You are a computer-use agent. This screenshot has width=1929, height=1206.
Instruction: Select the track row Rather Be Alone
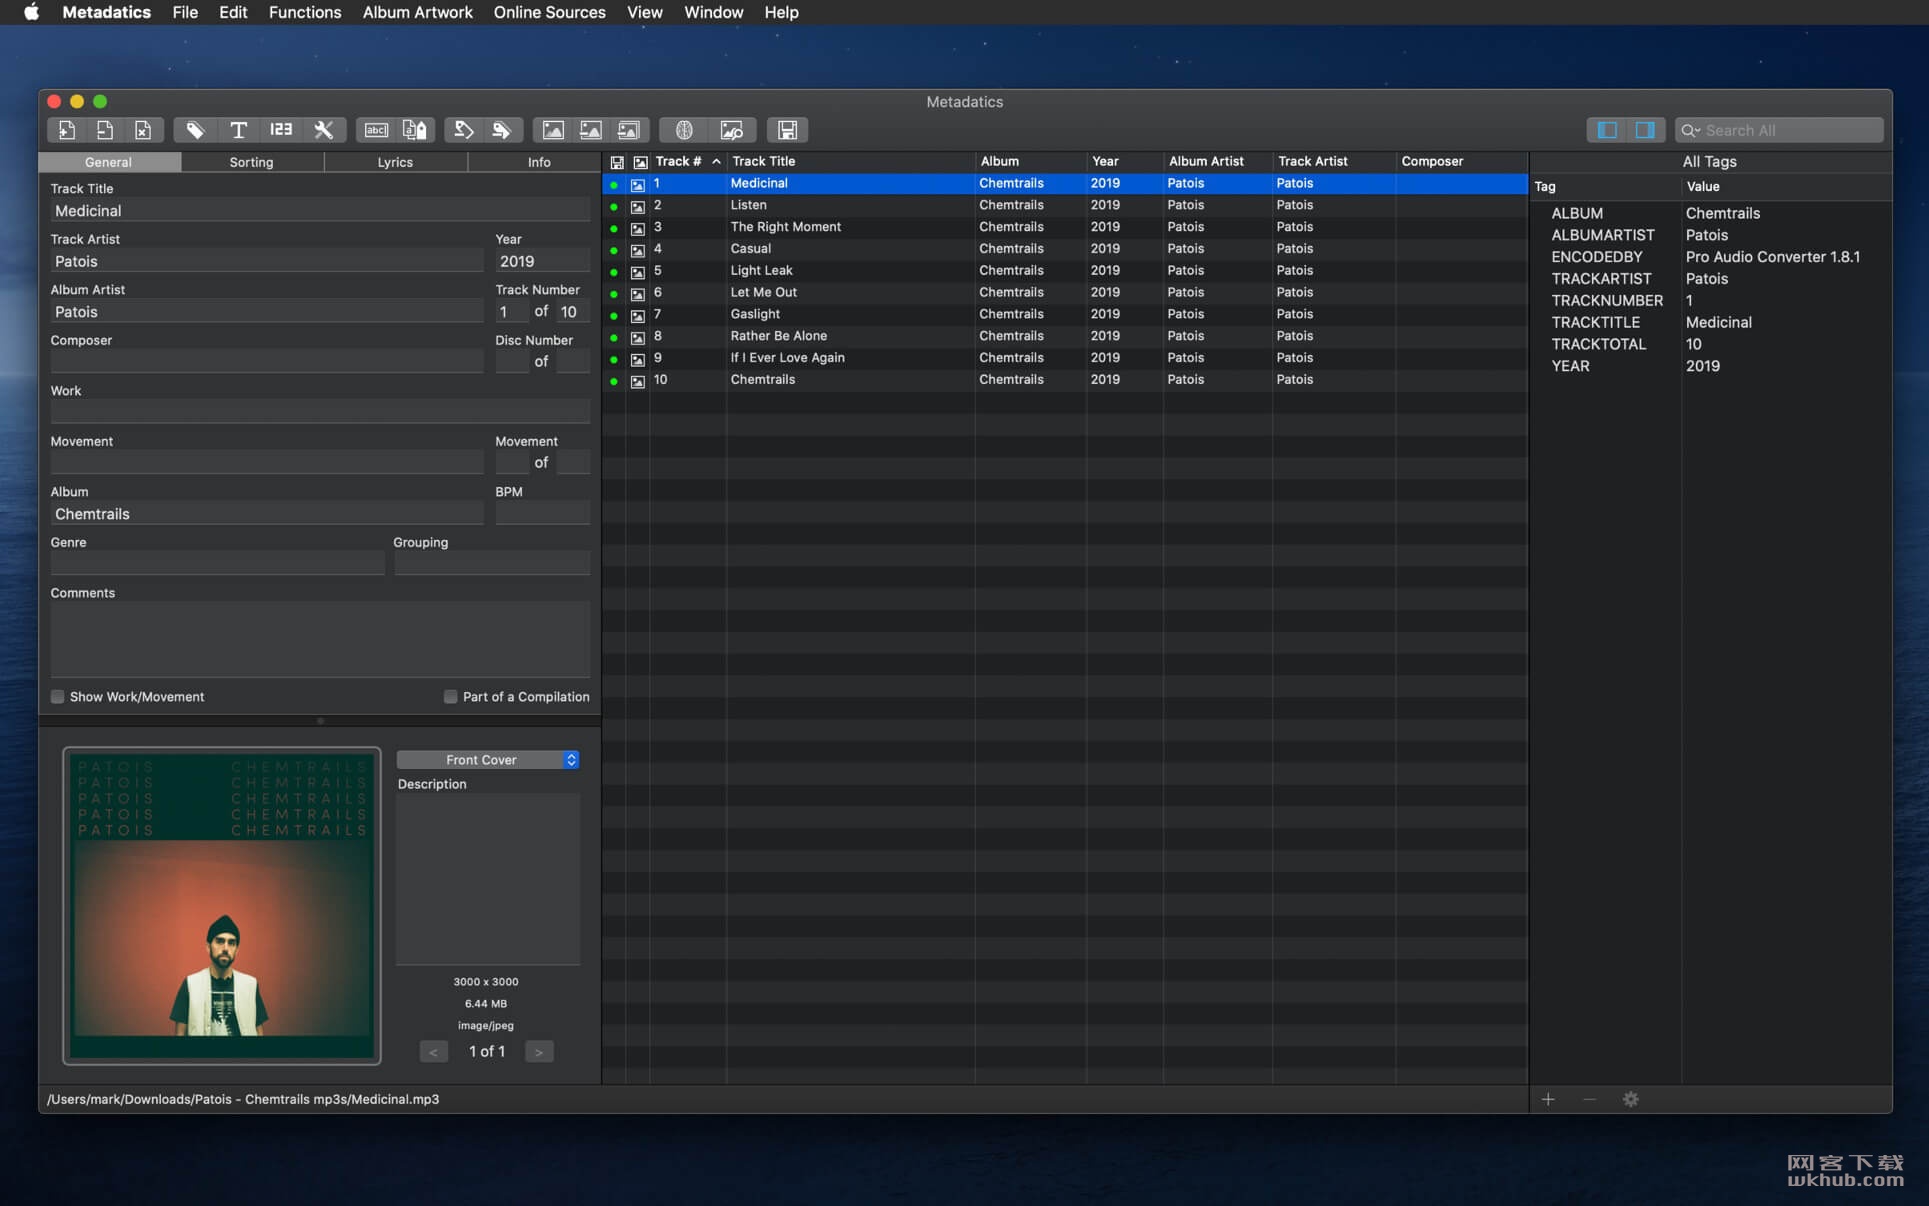(1065, 336)
